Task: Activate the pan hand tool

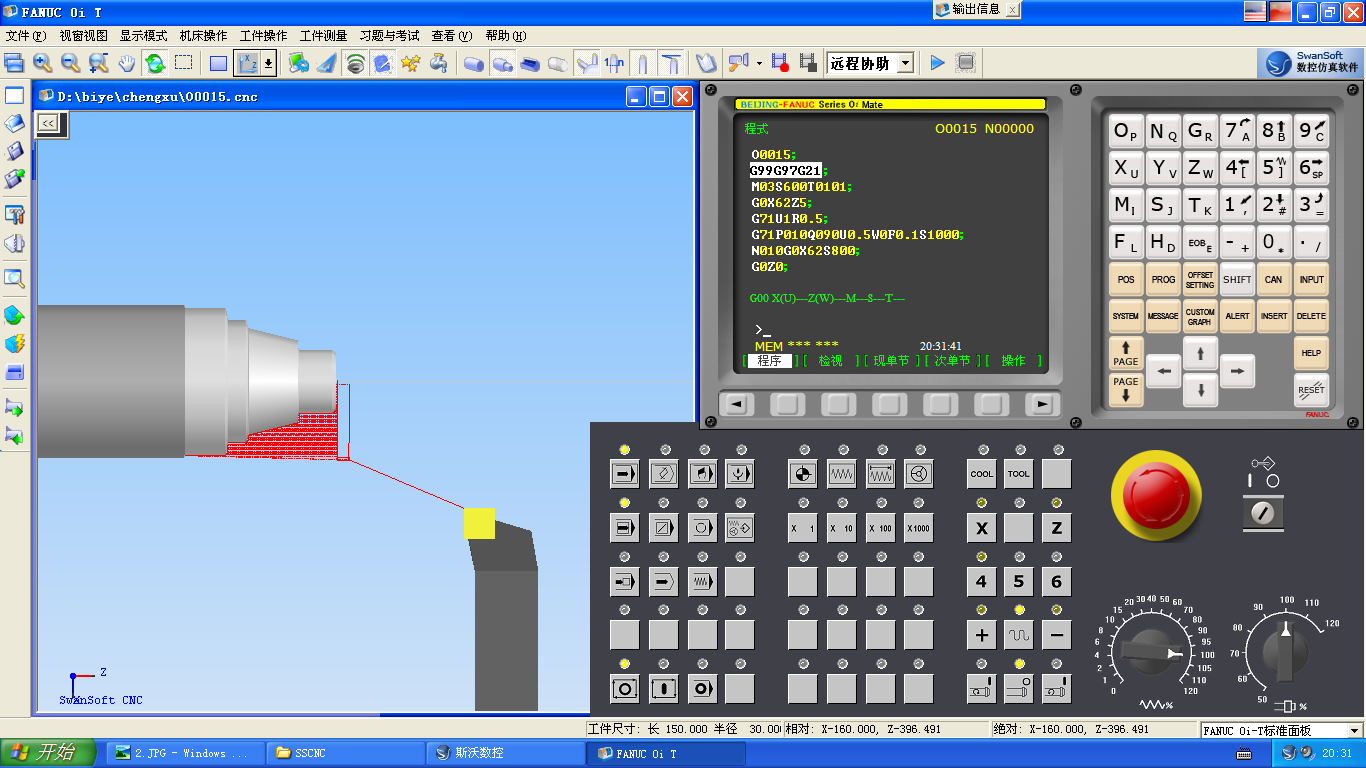Action: point(126,63)
